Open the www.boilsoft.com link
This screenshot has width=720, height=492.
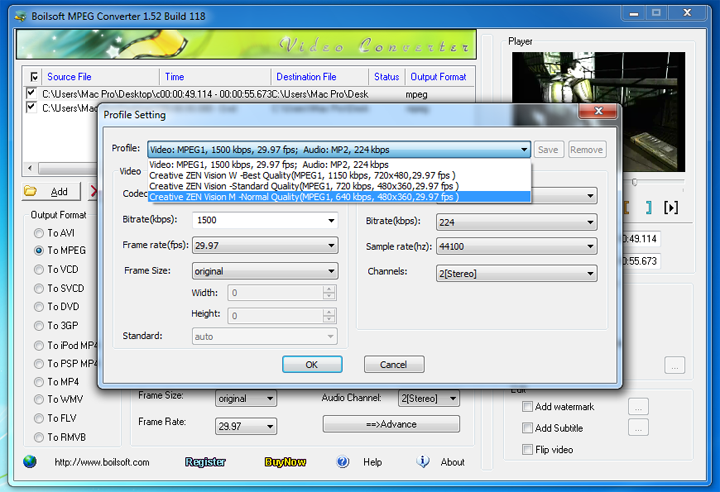tap(102, 462)
